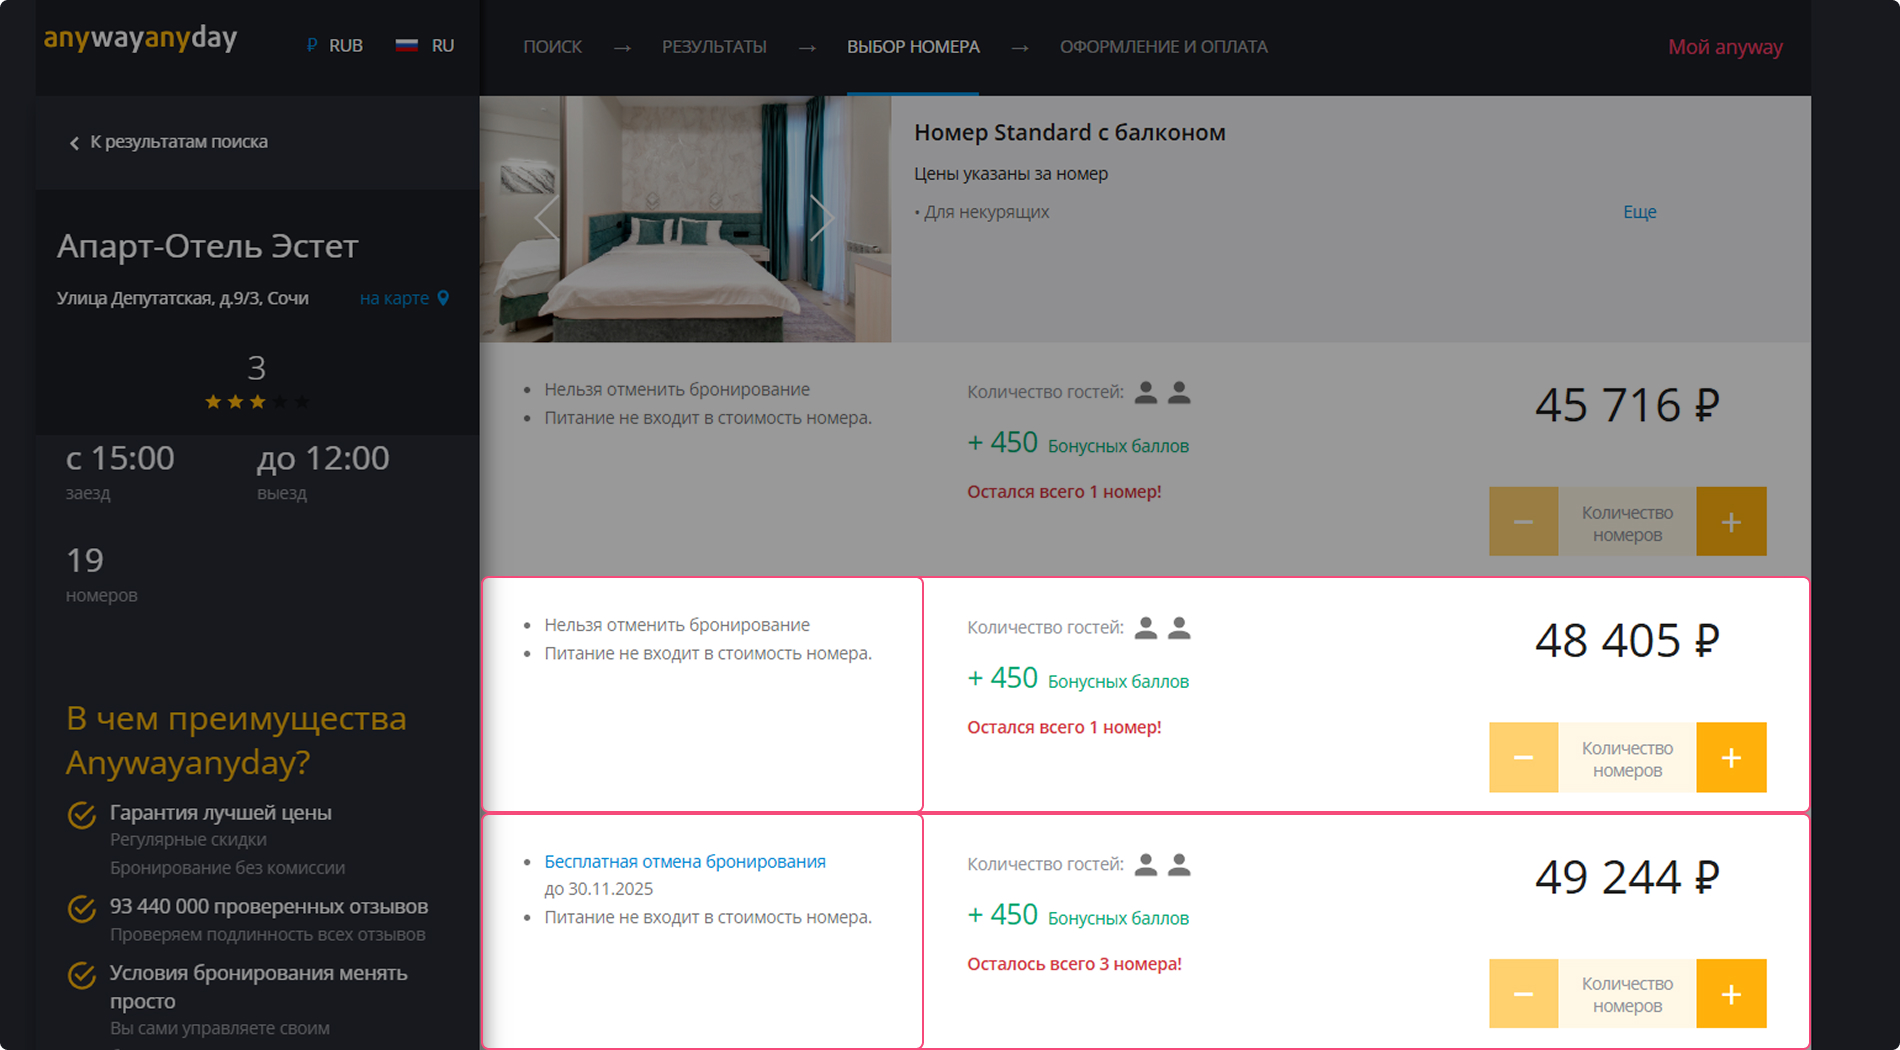
Task: Add a room for 49 244 ₽ offer
Action: pos(1731,994)
